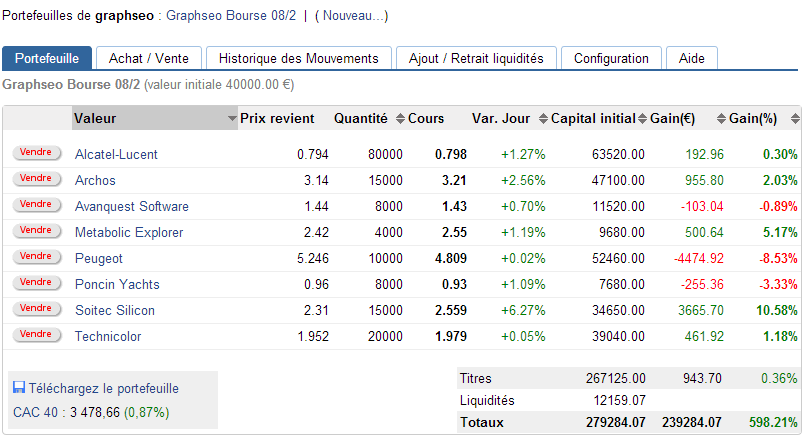
Task: Click Vendre next to Soitec Silicon
Action: pos(36,308)
